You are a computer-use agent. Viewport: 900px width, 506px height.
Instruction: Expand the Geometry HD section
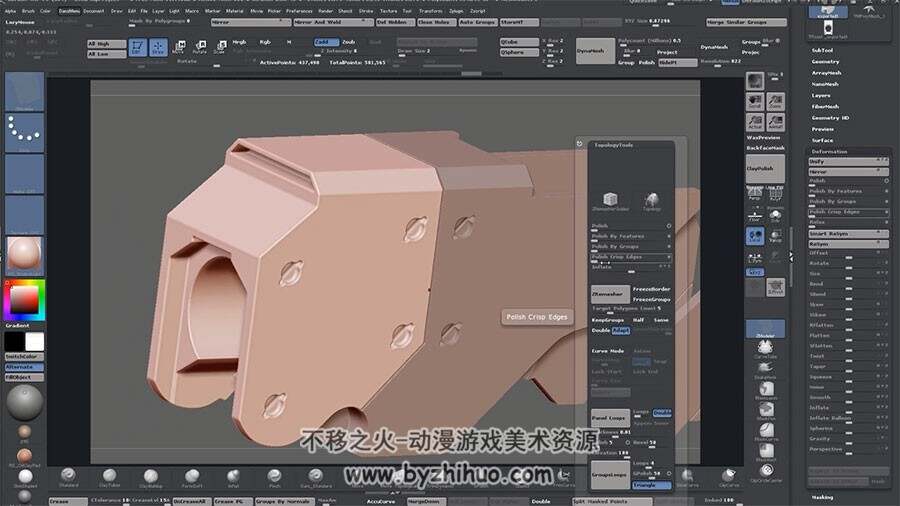830,118
